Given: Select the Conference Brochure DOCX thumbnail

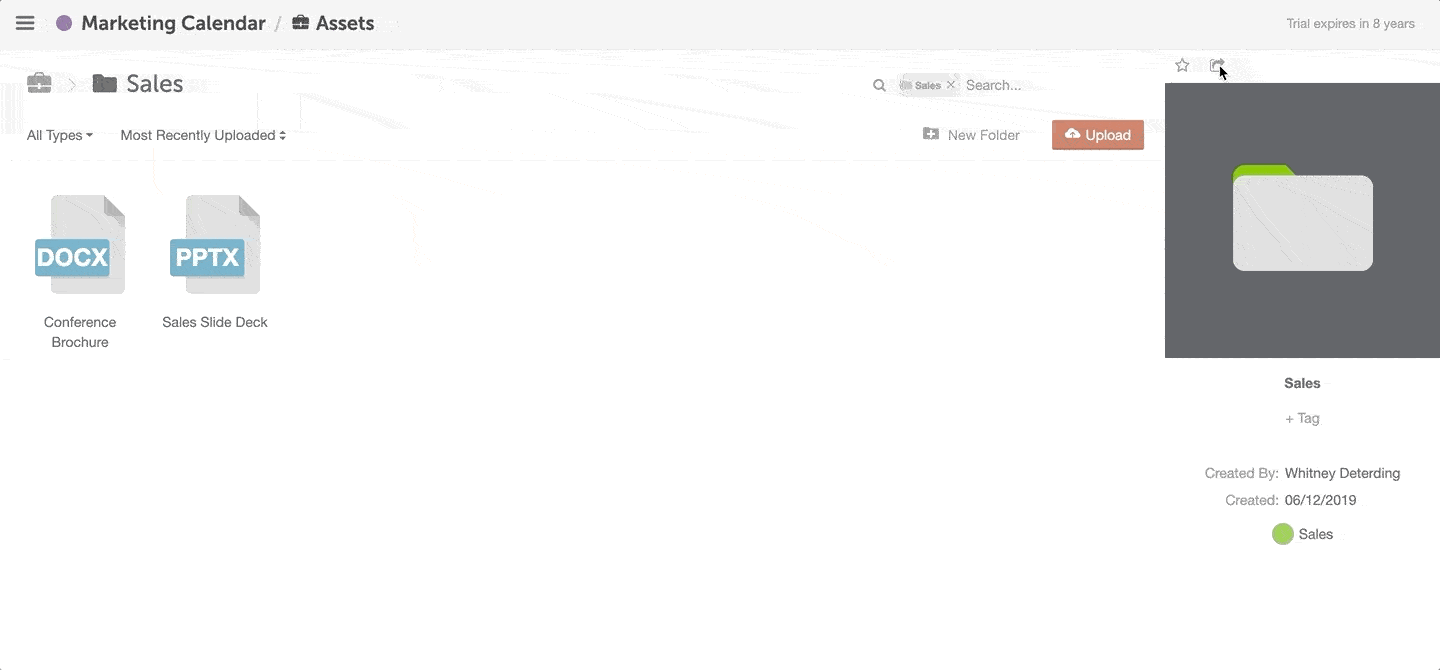Looking at the screenshot, I should 80,245.
